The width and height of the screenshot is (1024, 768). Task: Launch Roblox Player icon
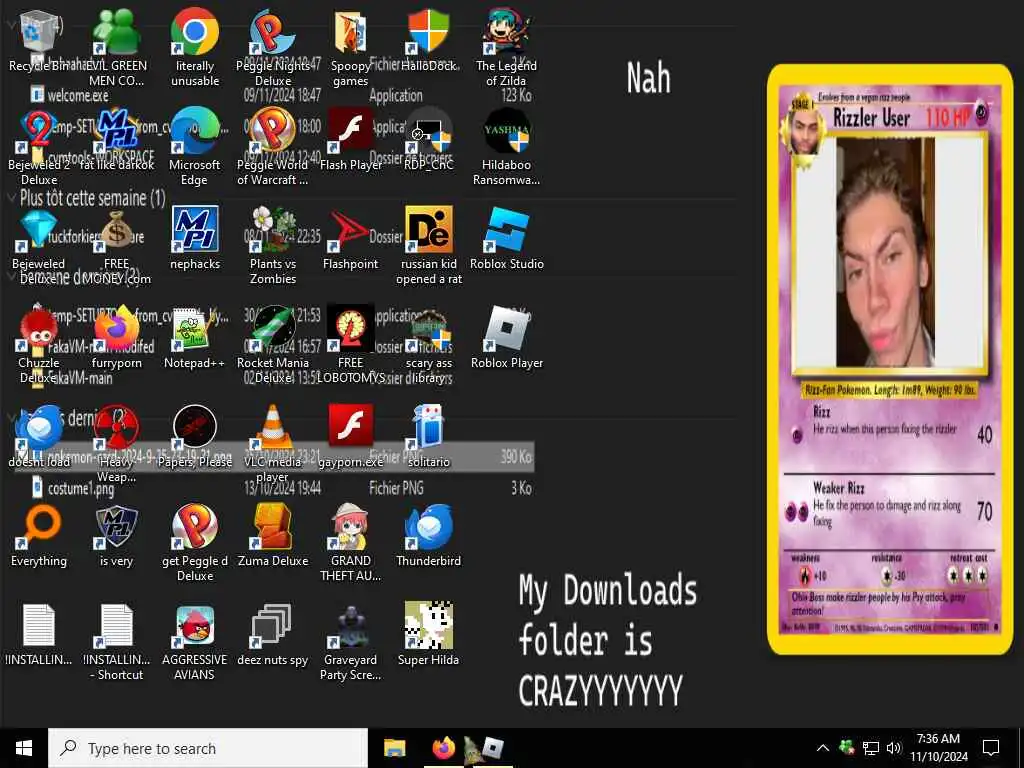[507, 330]
